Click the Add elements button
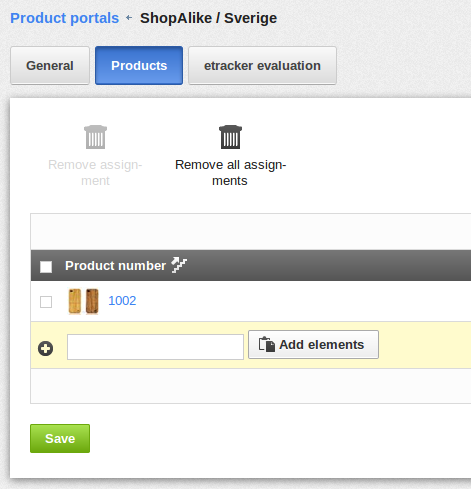The image size is (471, 489). pos(313,344)
